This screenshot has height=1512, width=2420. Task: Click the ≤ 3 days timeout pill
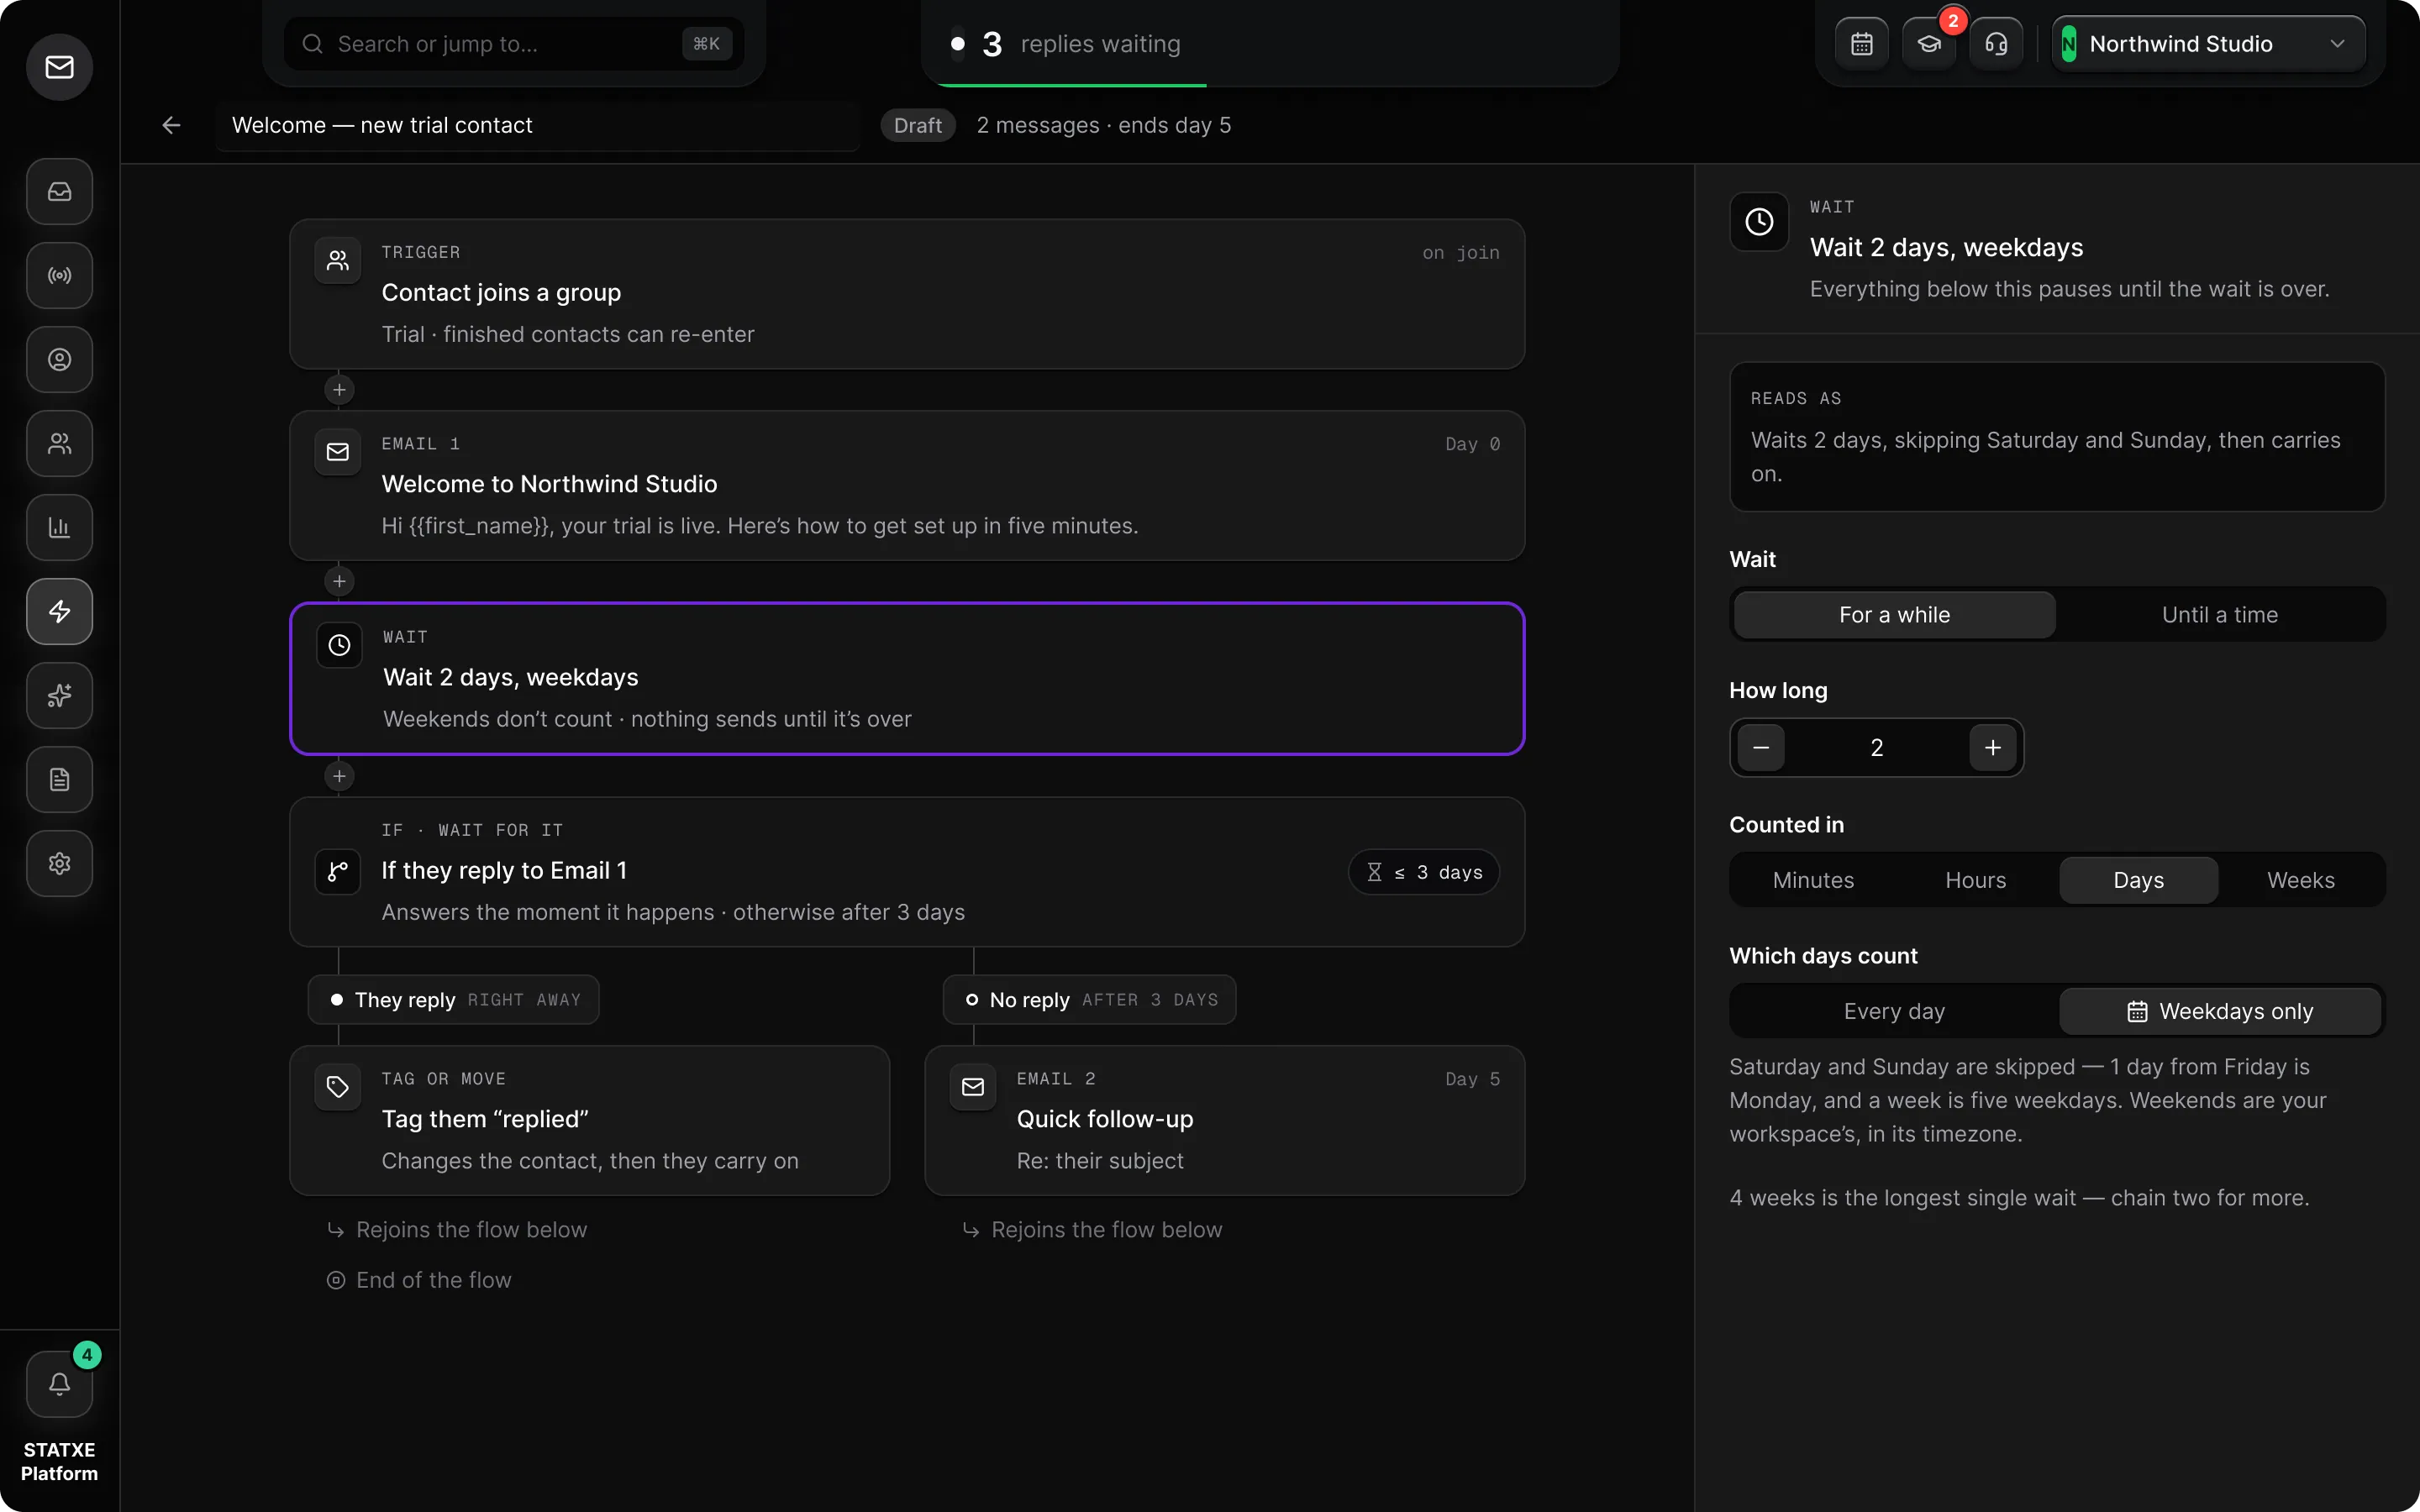click(x=1423, y=872)
